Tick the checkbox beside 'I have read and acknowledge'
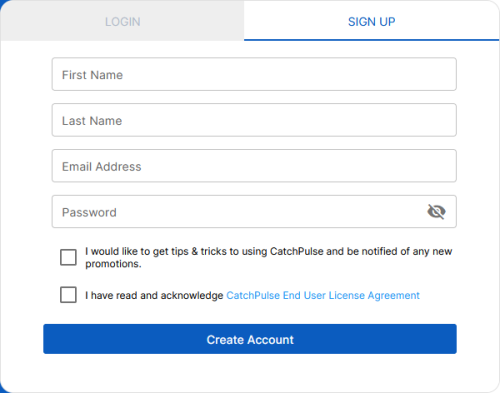The height and width of the screenshot is (393, 500). [68, 295]
